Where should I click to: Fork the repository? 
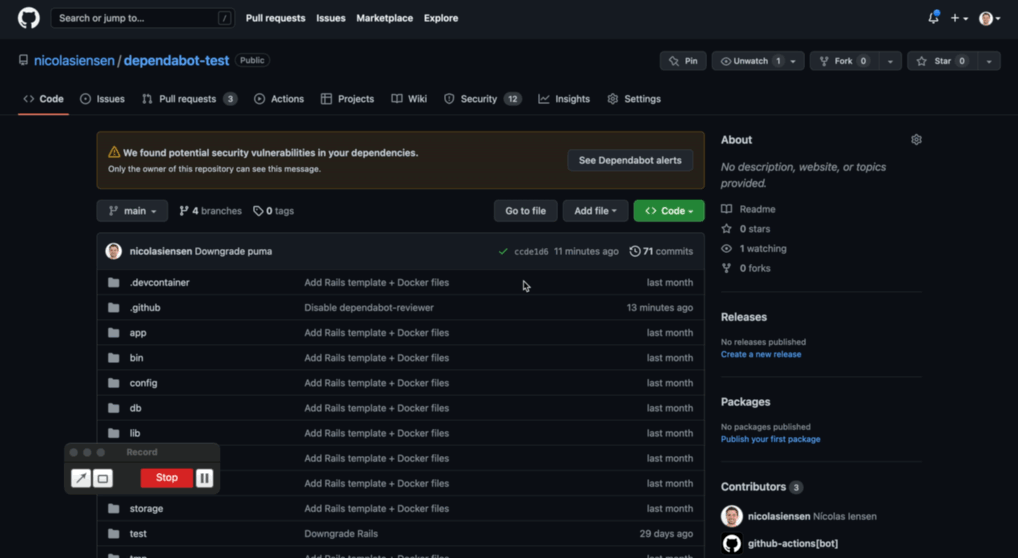pyautogui.click(x=845, y=61)
